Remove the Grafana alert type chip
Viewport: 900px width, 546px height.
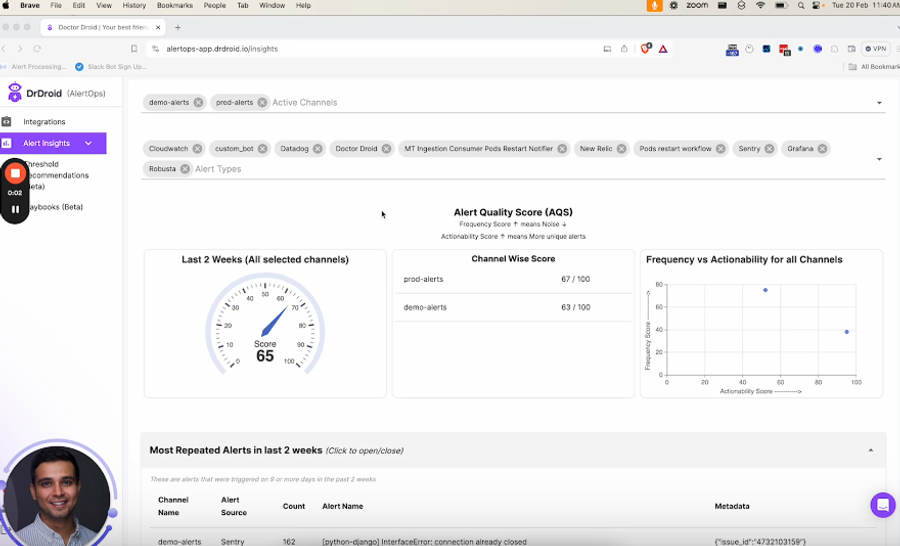(822, 149)
